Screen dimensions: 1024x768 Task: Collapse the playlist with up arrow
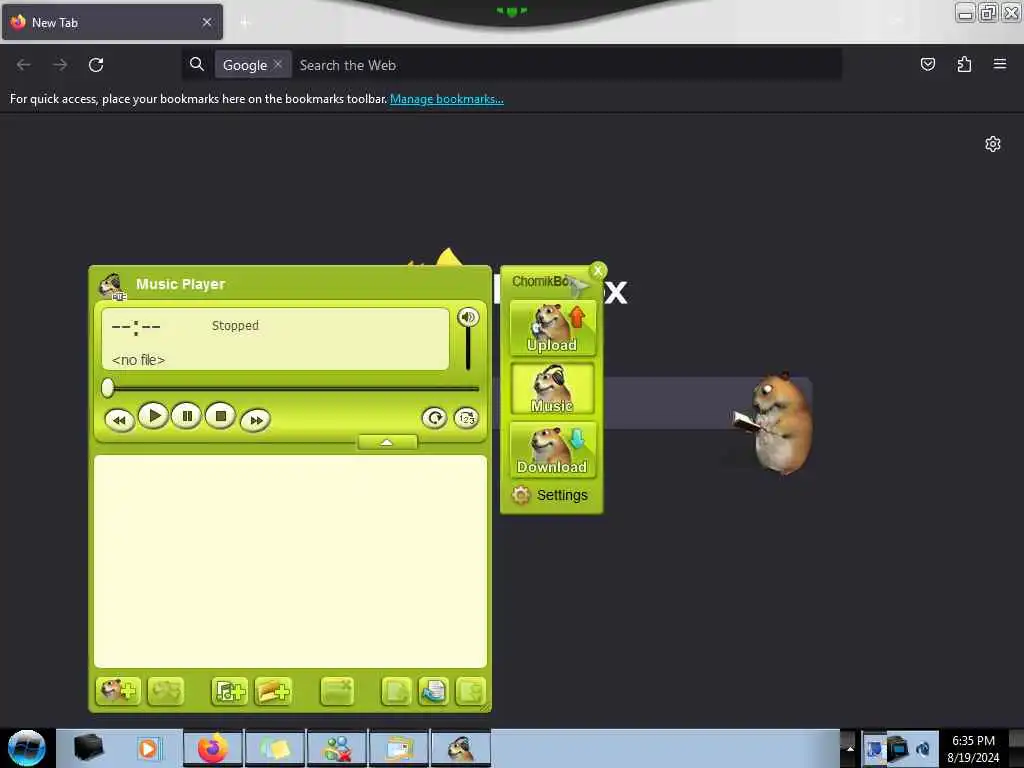(x=387, y=443)
